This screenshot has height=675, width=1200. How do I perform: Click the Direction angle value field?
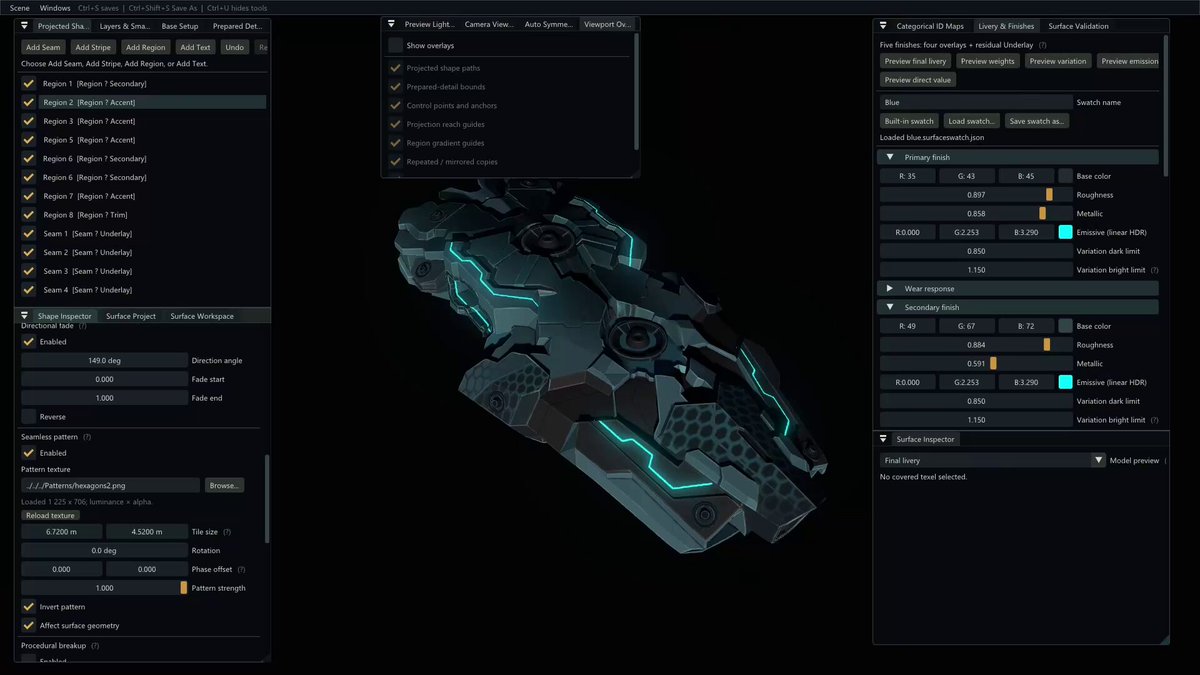pyautogui.click(x=104, y=360)
